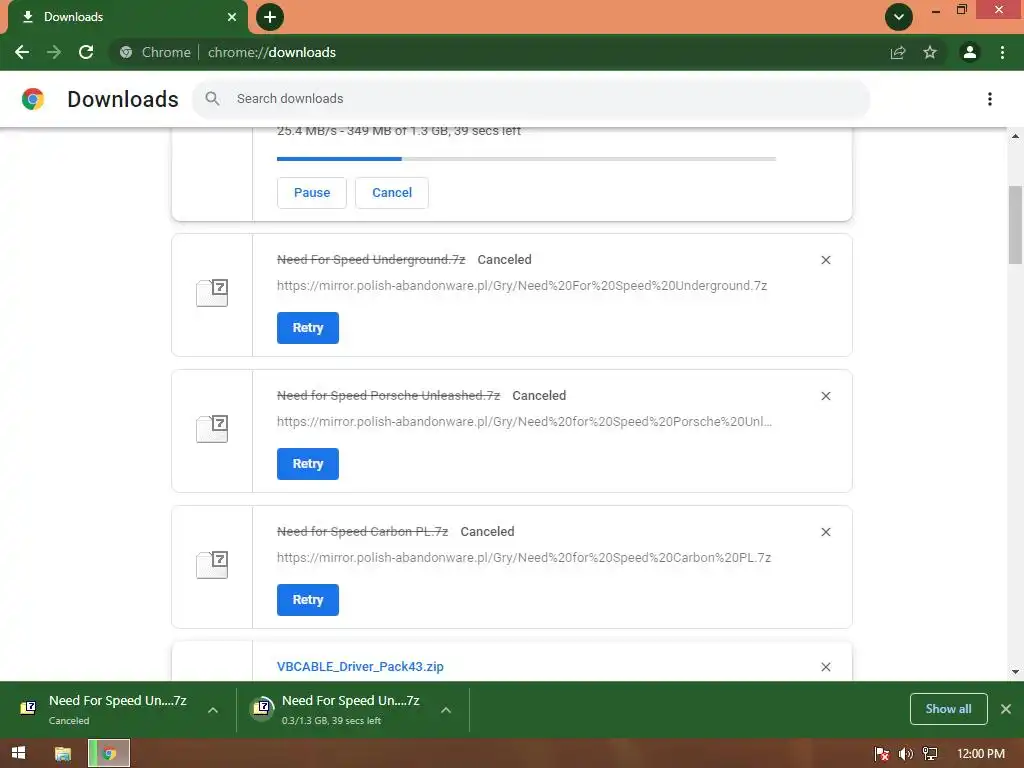Click the strikethrough Porsche Unleashed.7z file name
The width and height of the screenshot is (1024, 768).
(x=389, y=396)
